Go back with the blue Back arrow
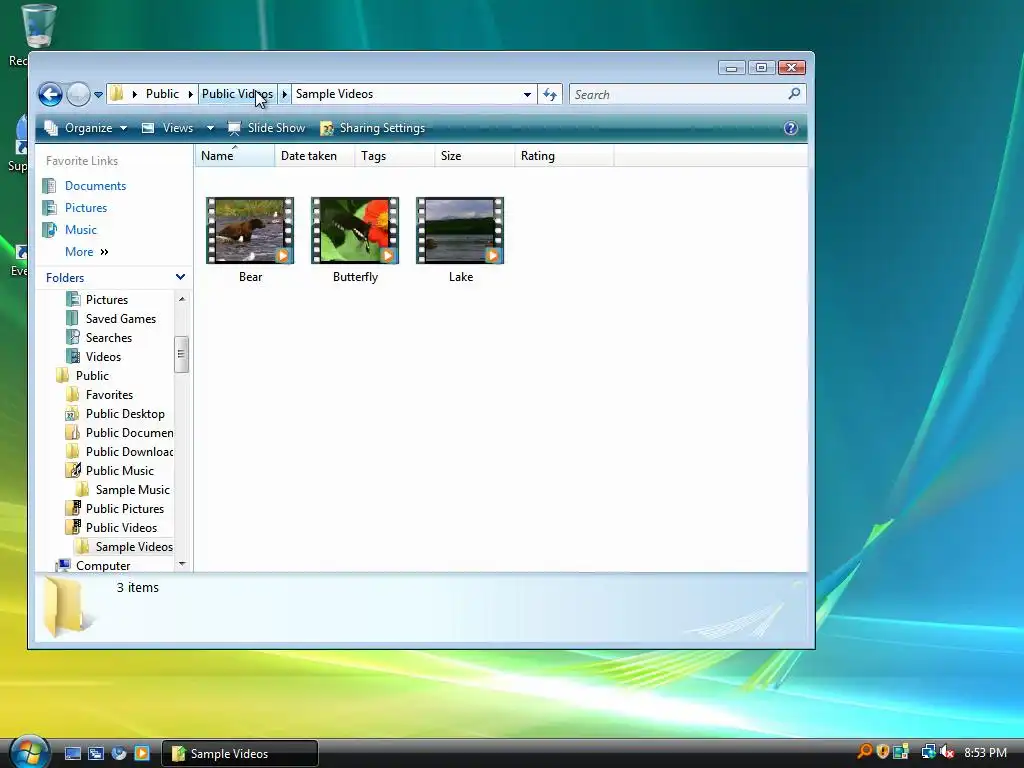Screen dimensions: 1024x768 click(50, 95)
